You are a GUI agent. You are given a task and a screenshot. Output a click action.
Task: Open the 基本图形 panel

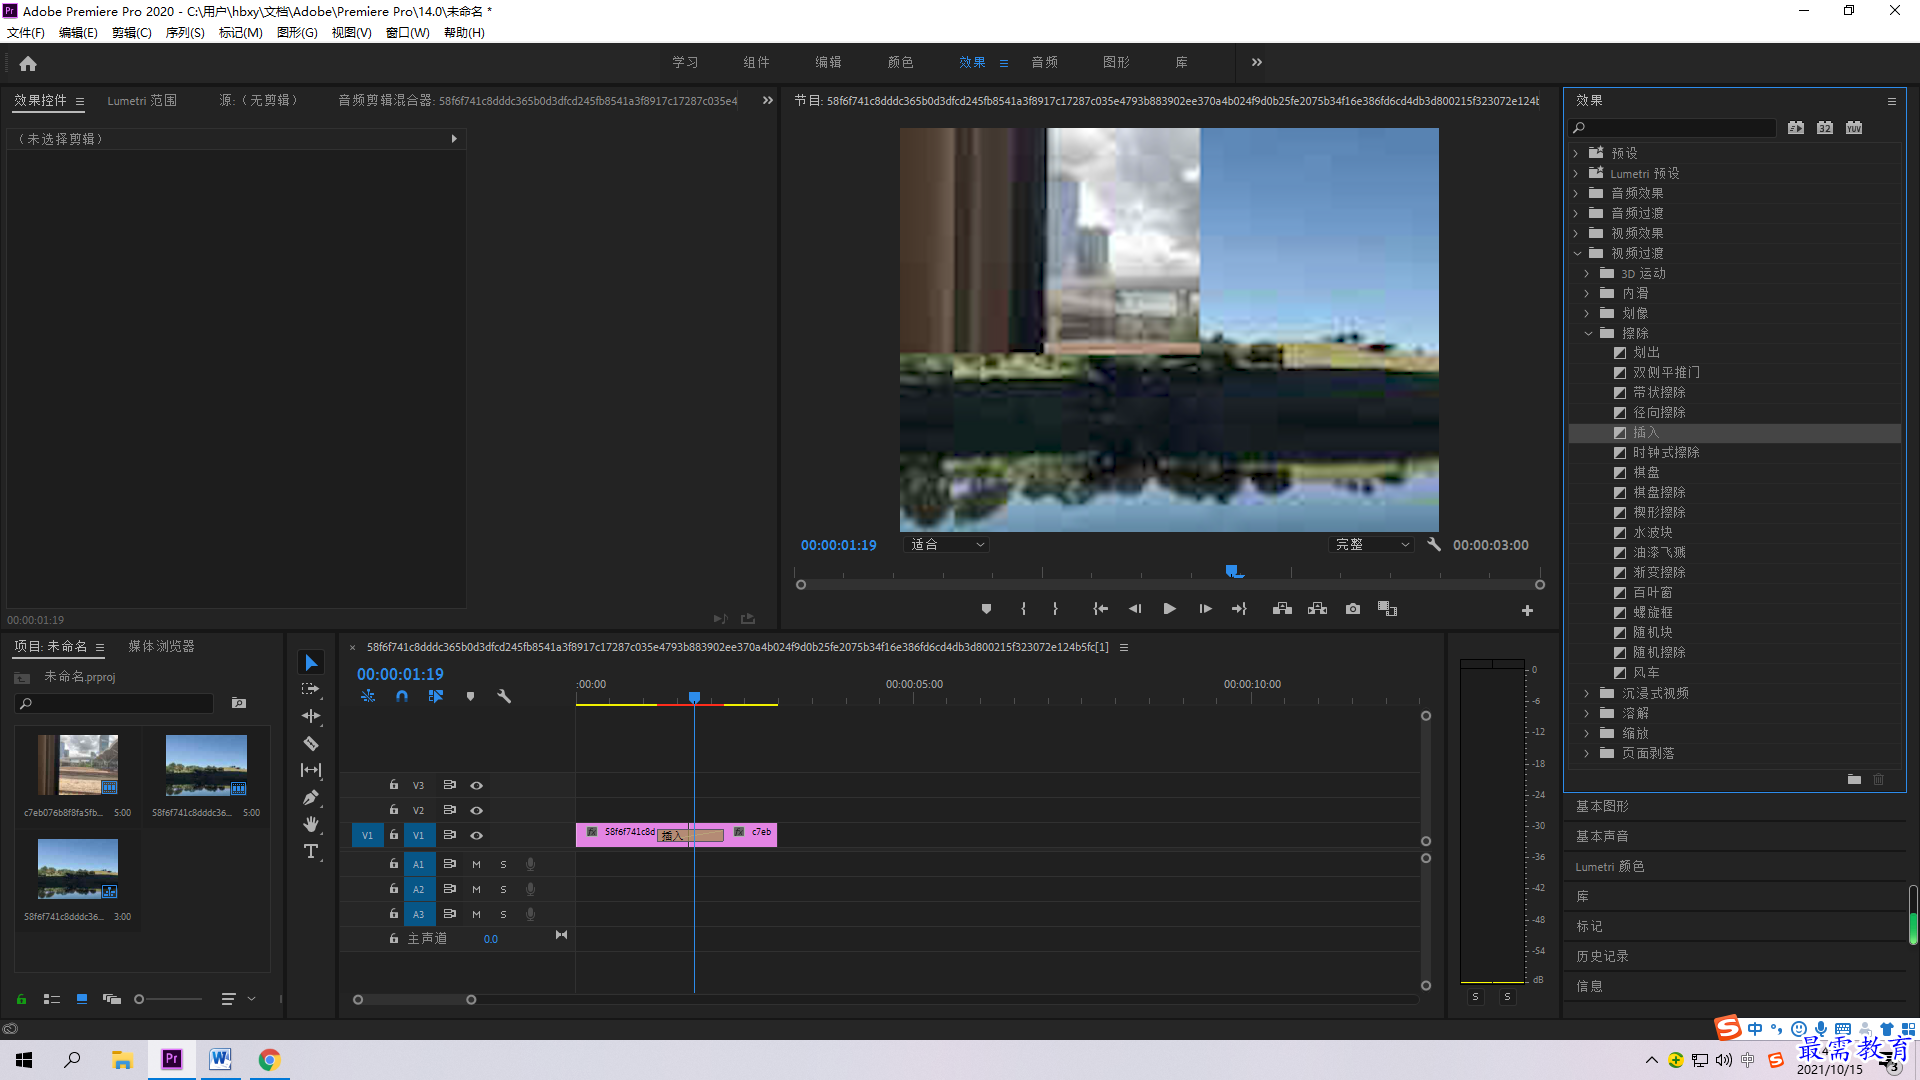pos(1602,806)
